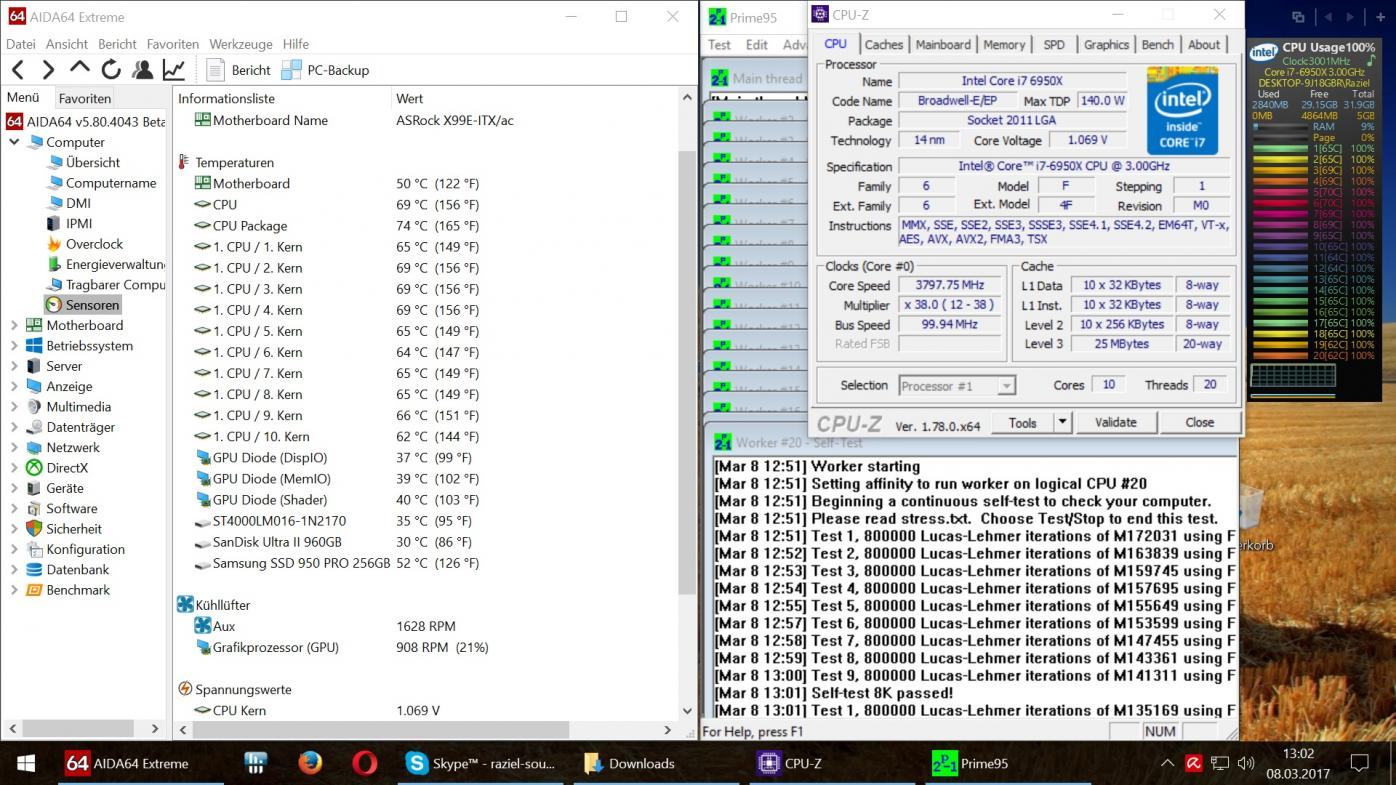The width and height of the screenshot is (1396, 785).
Task: Open Skype taskbar button
Action: point(483,763)
